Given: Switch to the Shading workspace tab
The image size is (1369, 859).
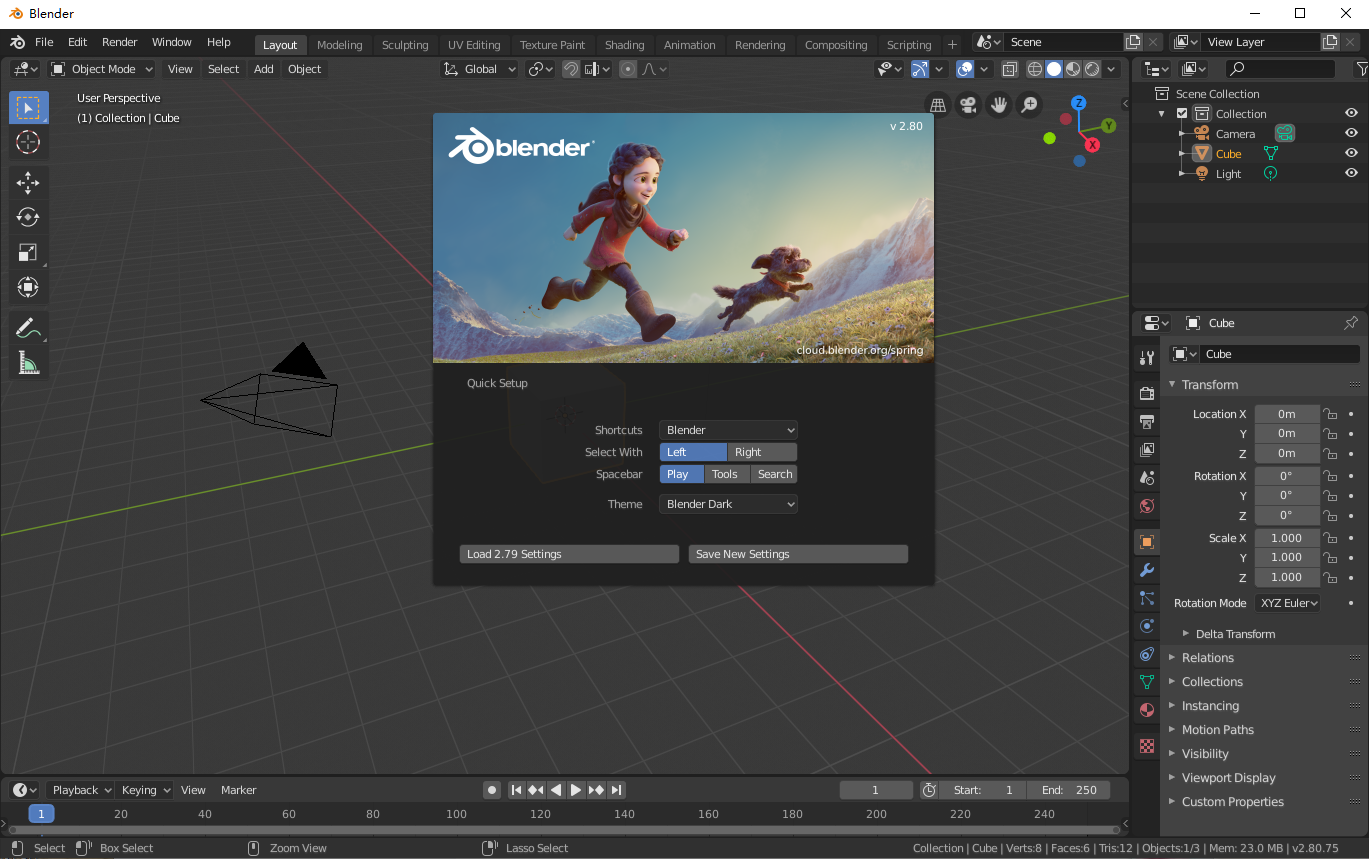Looking at the screenshot, I should click(625, 45).
